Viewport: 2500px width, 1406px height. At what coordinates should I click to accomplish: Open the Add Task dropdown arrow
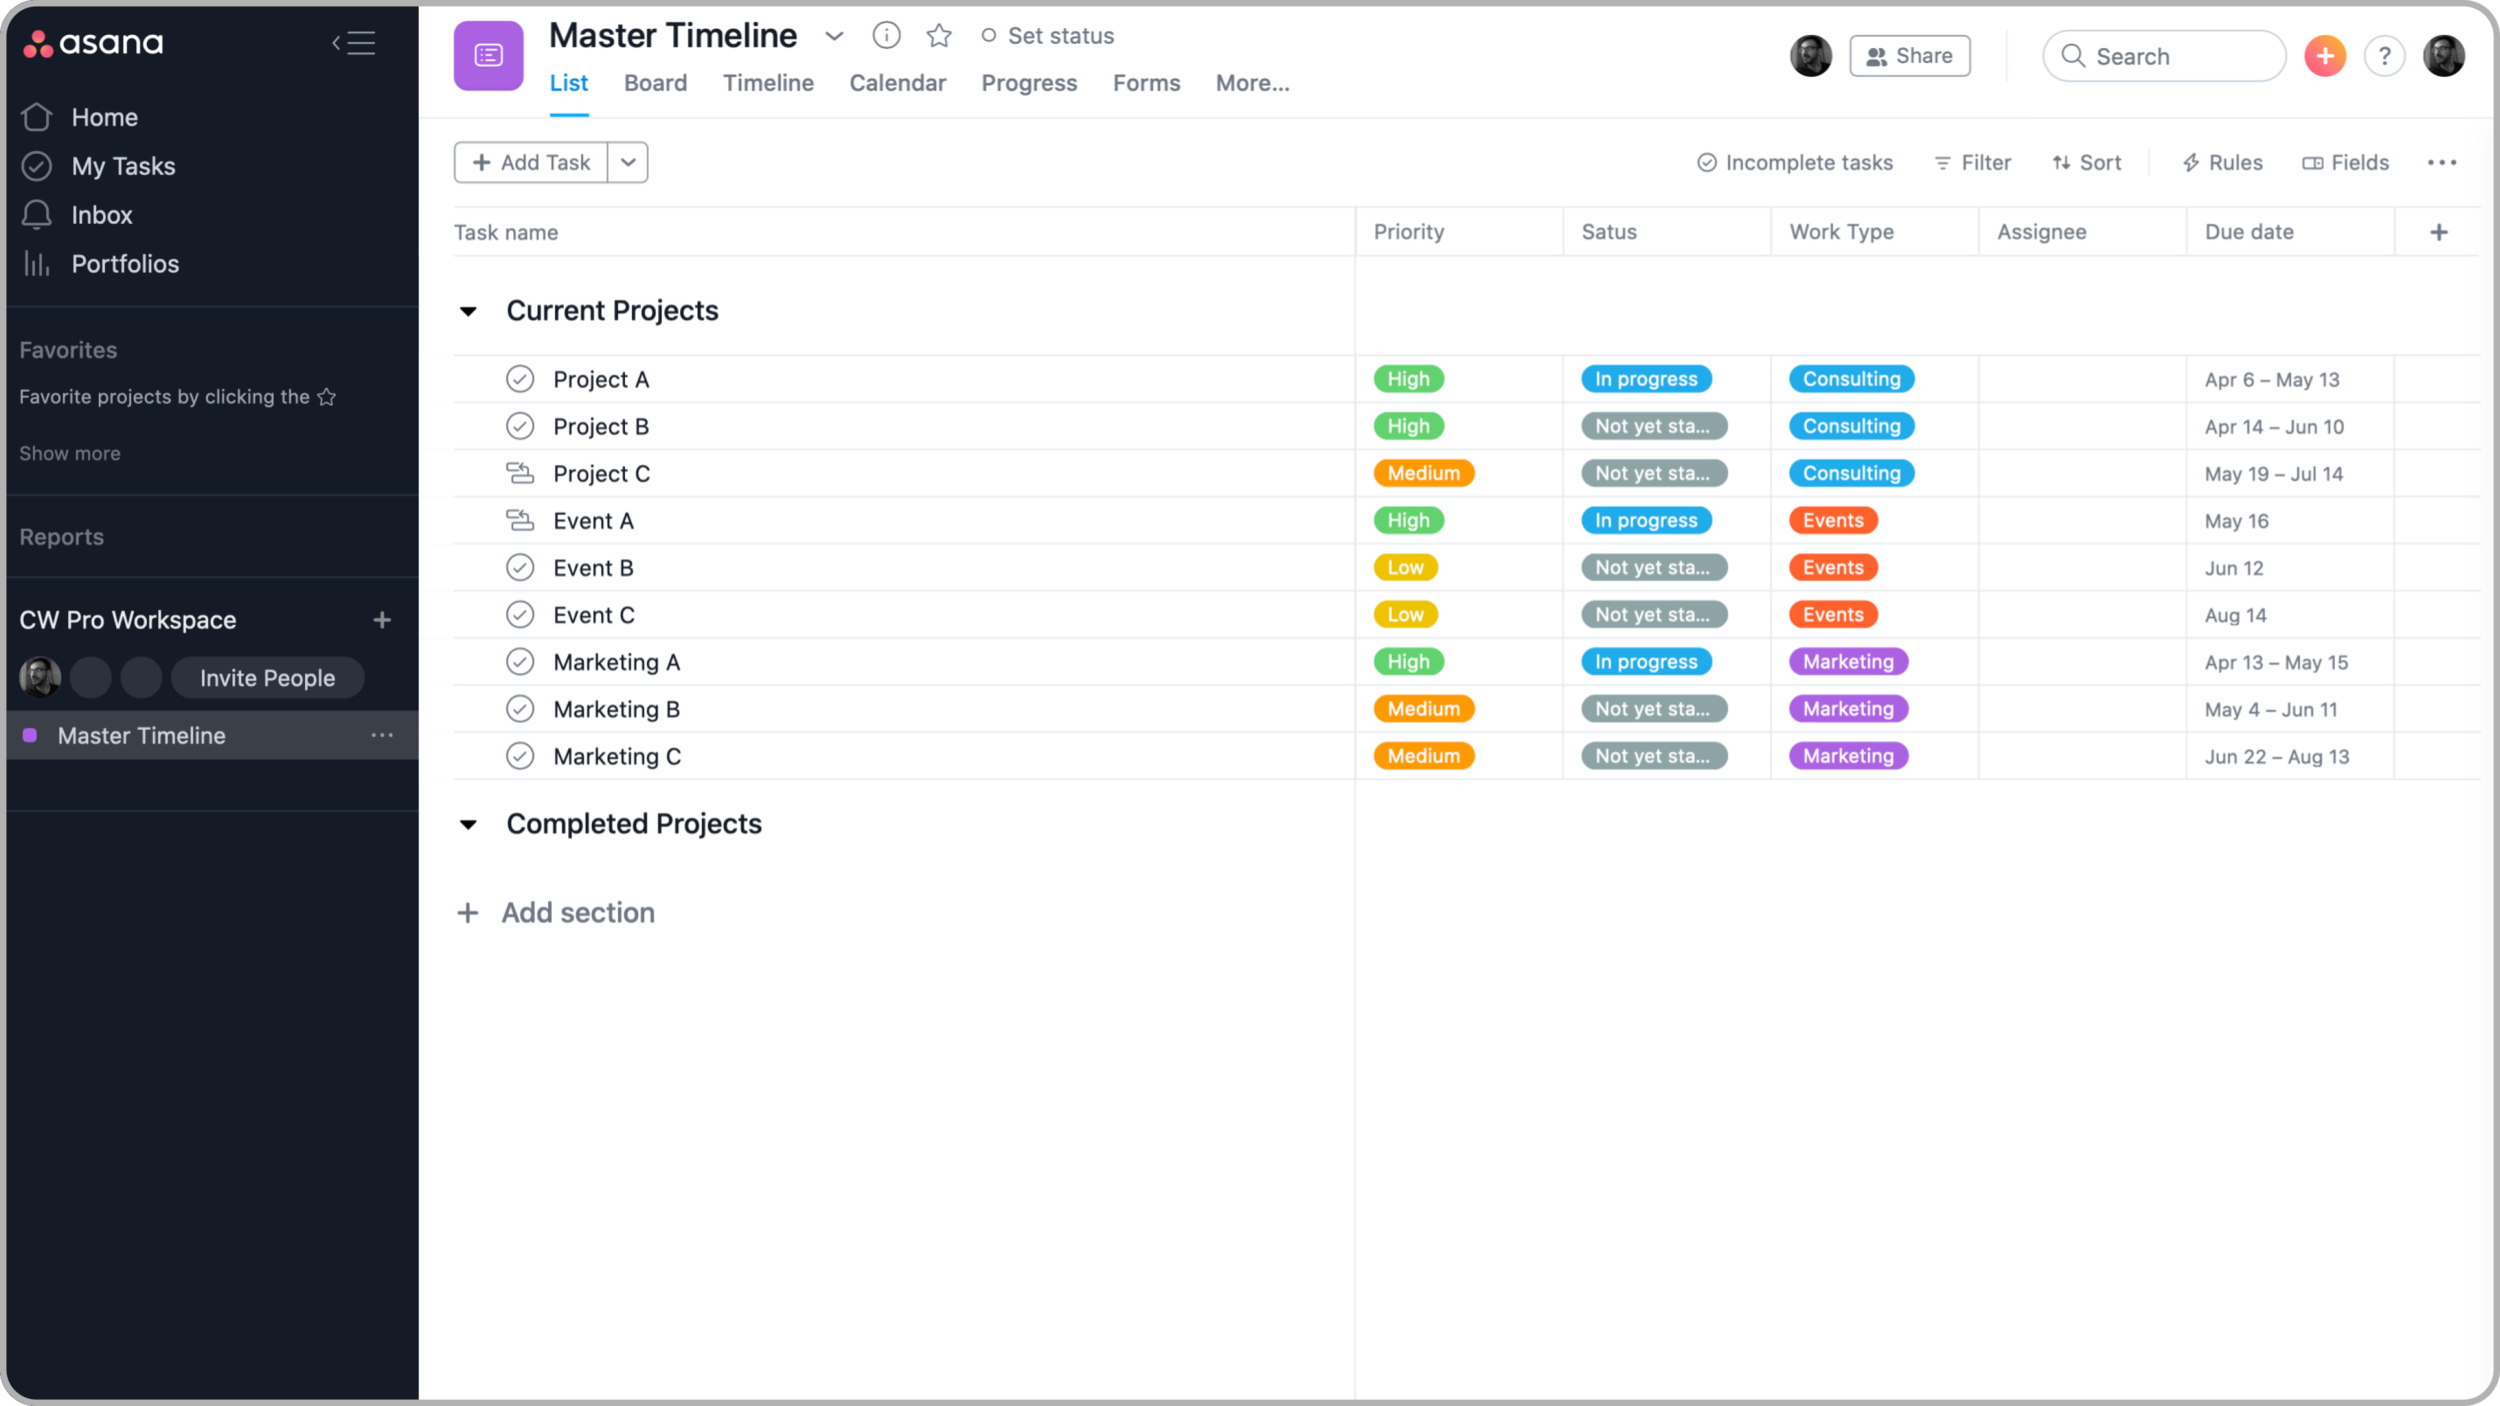pyautogui.click(x=628, y=162)
